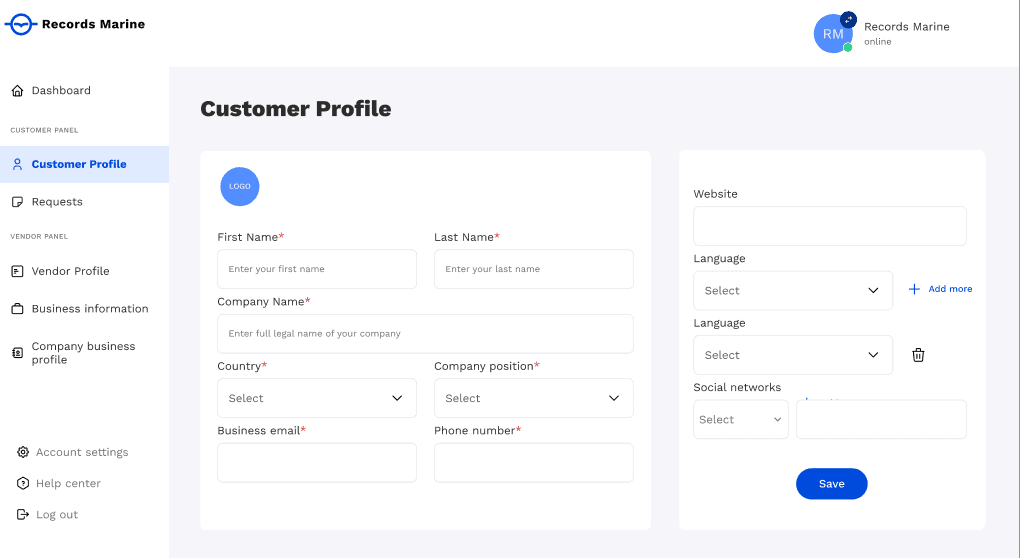
Task: Focus the First Name input field
Action: coord(316,269)
